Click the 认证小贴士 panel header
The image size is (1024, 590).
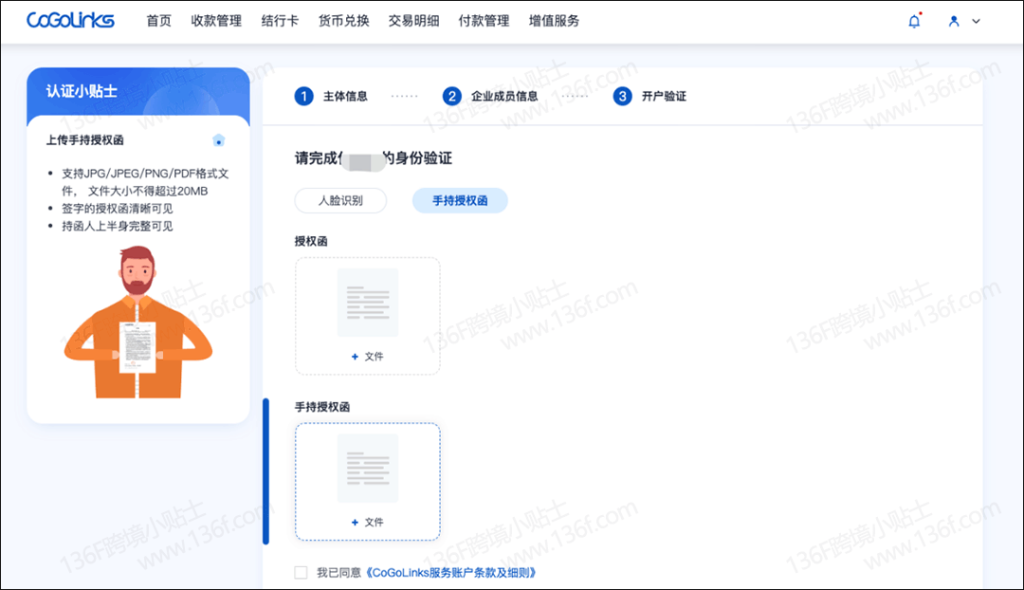(x=138, y=91)
